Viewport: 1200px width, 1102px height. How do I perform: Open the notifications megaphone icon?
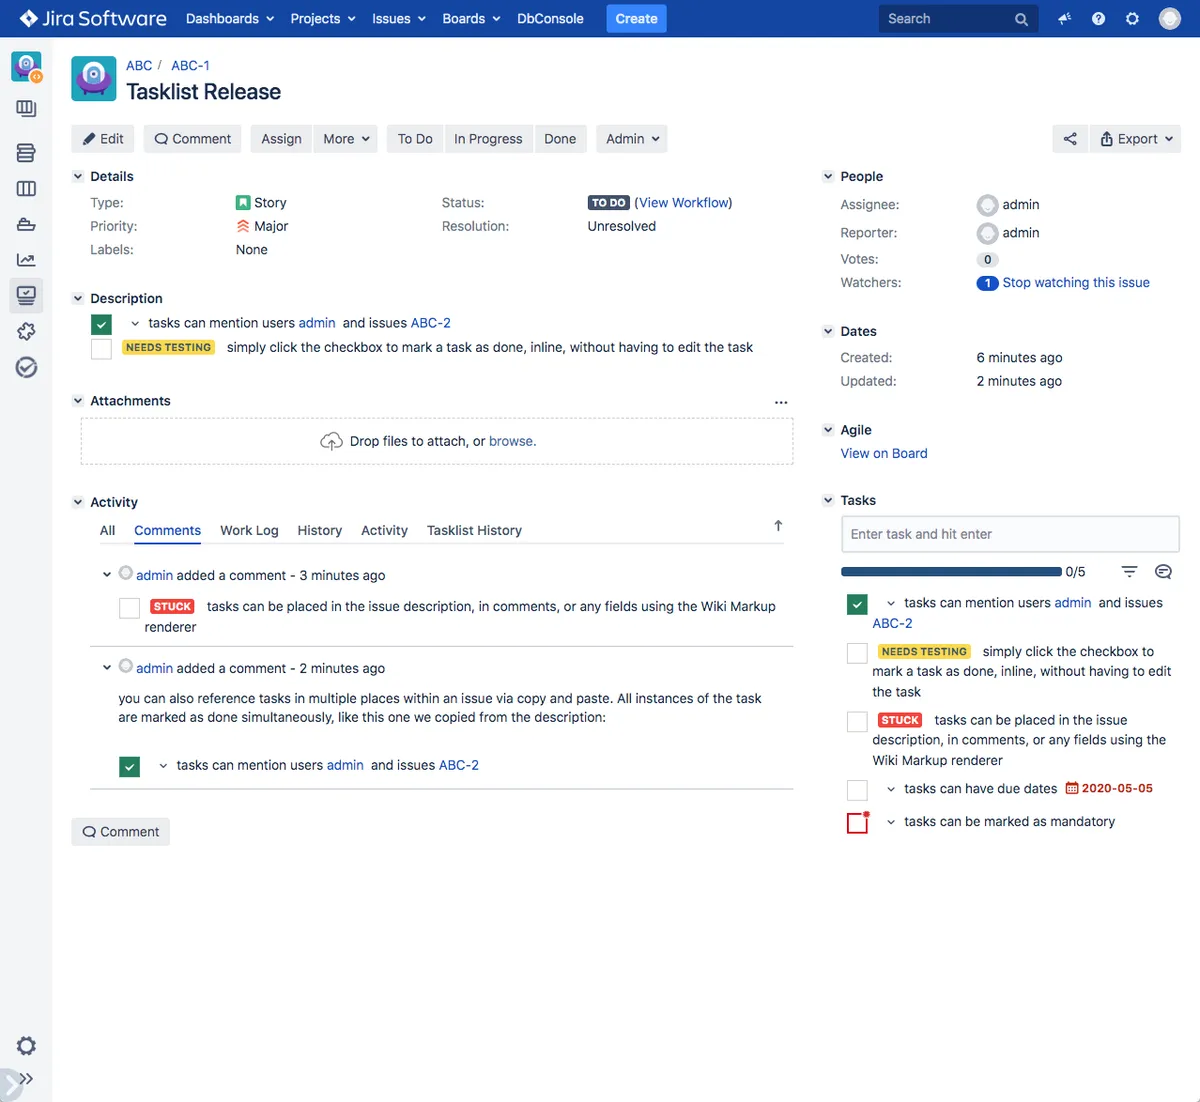1064,19
